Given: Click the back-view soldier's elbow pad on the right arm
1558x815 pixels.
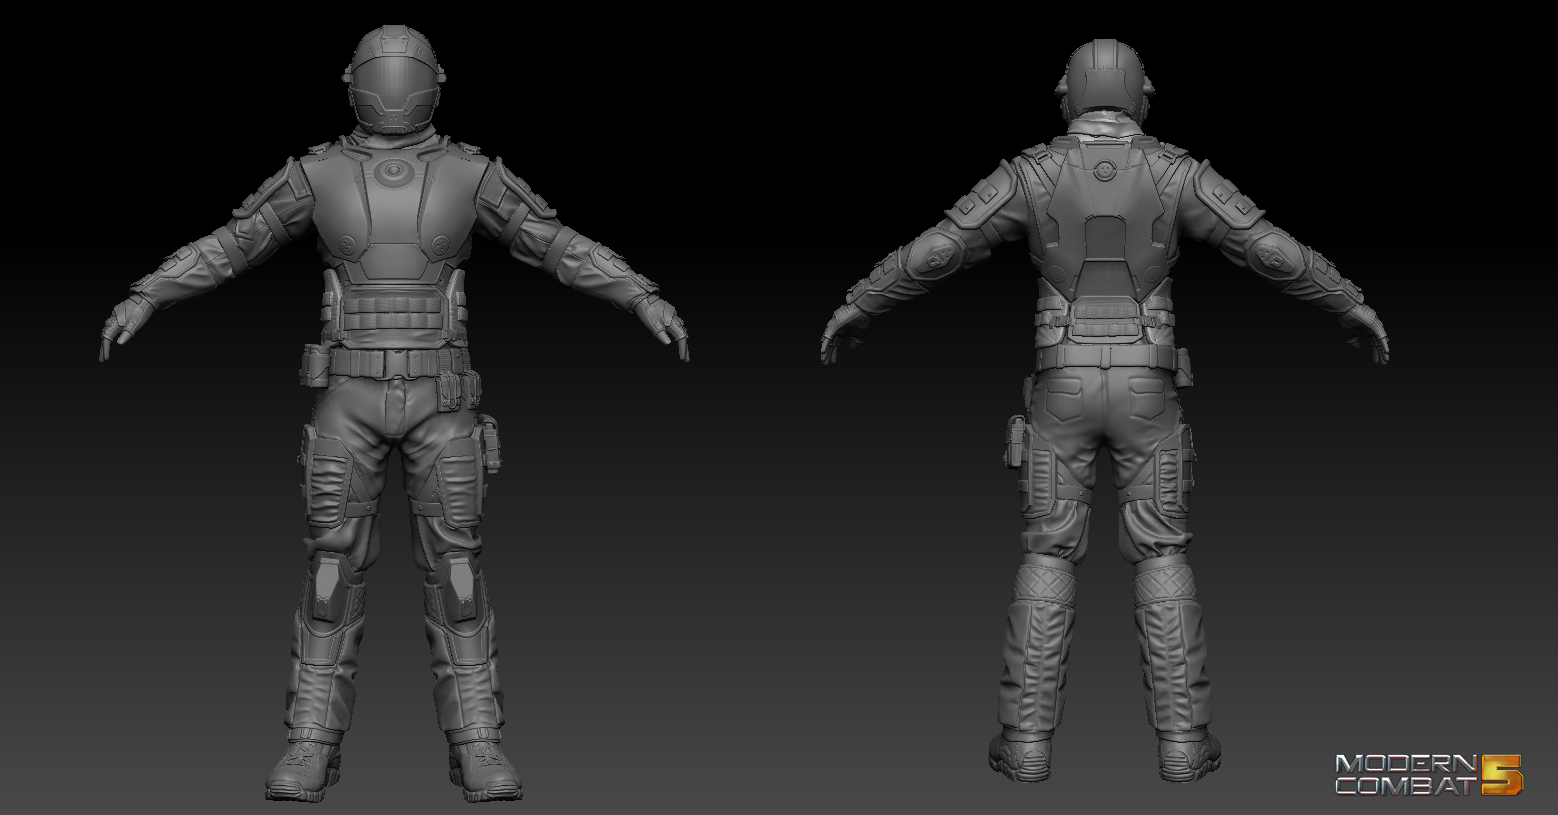Looking at the screenshot, I should tap(1270, 254).
